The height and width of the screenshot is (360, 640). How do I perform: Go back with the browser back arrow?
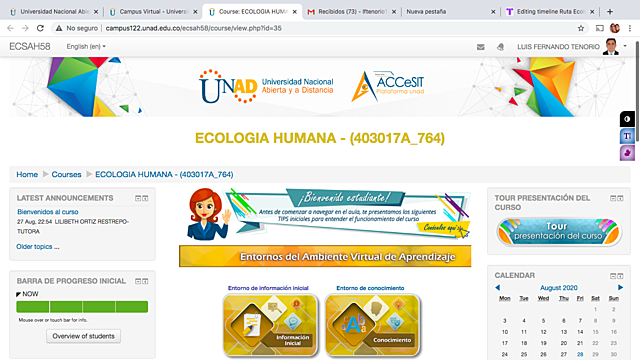[x=11, y=28]
